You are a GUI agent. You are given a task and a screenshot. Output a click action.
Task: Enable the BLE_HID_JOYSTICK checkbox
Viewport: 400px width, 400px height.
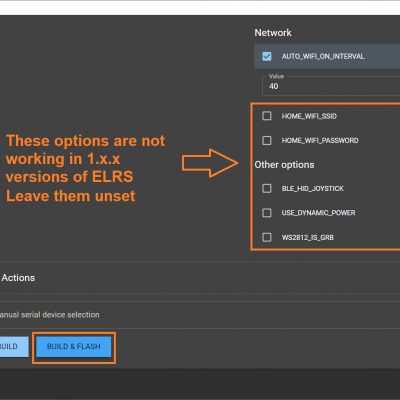coord(267,188)
